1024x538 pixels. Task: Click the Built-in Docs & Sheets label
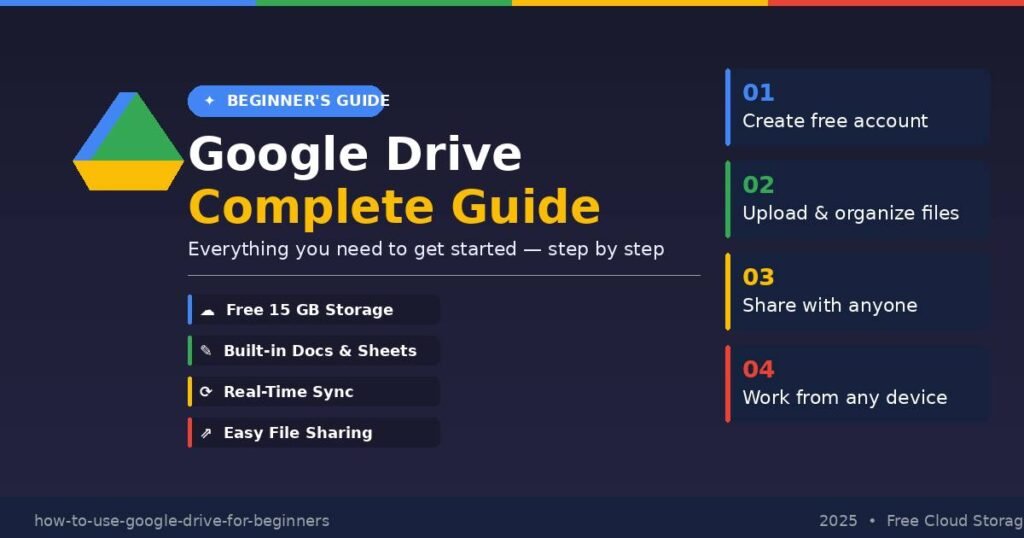(x=320, y=351)
